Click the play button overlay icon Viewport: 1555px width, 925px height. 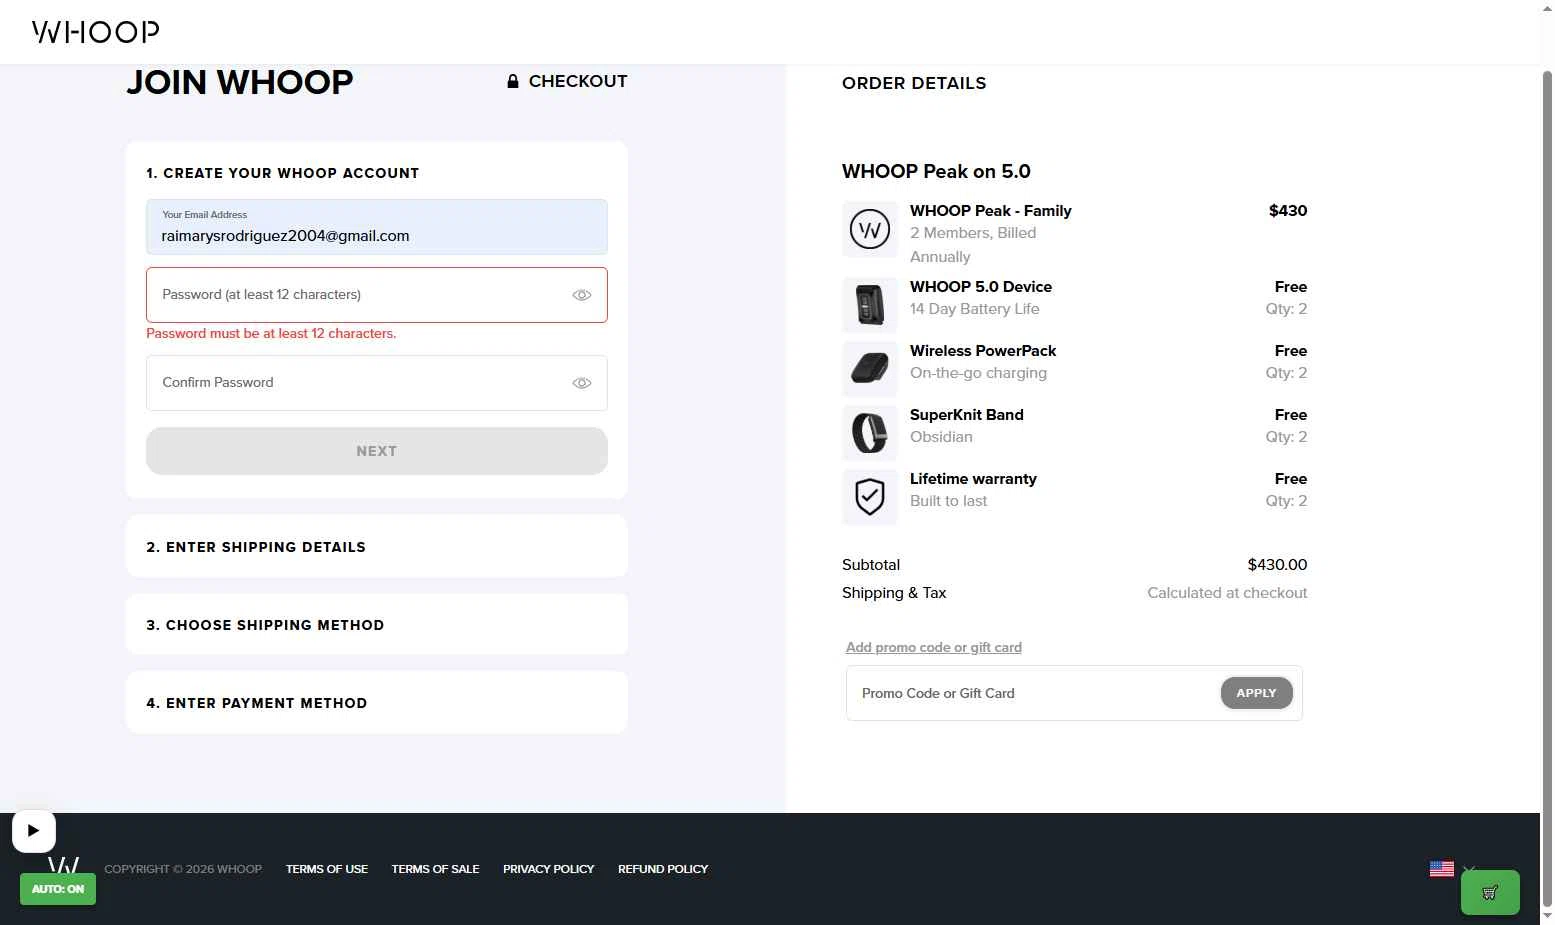pyautogui.click(x=34, y=831)
